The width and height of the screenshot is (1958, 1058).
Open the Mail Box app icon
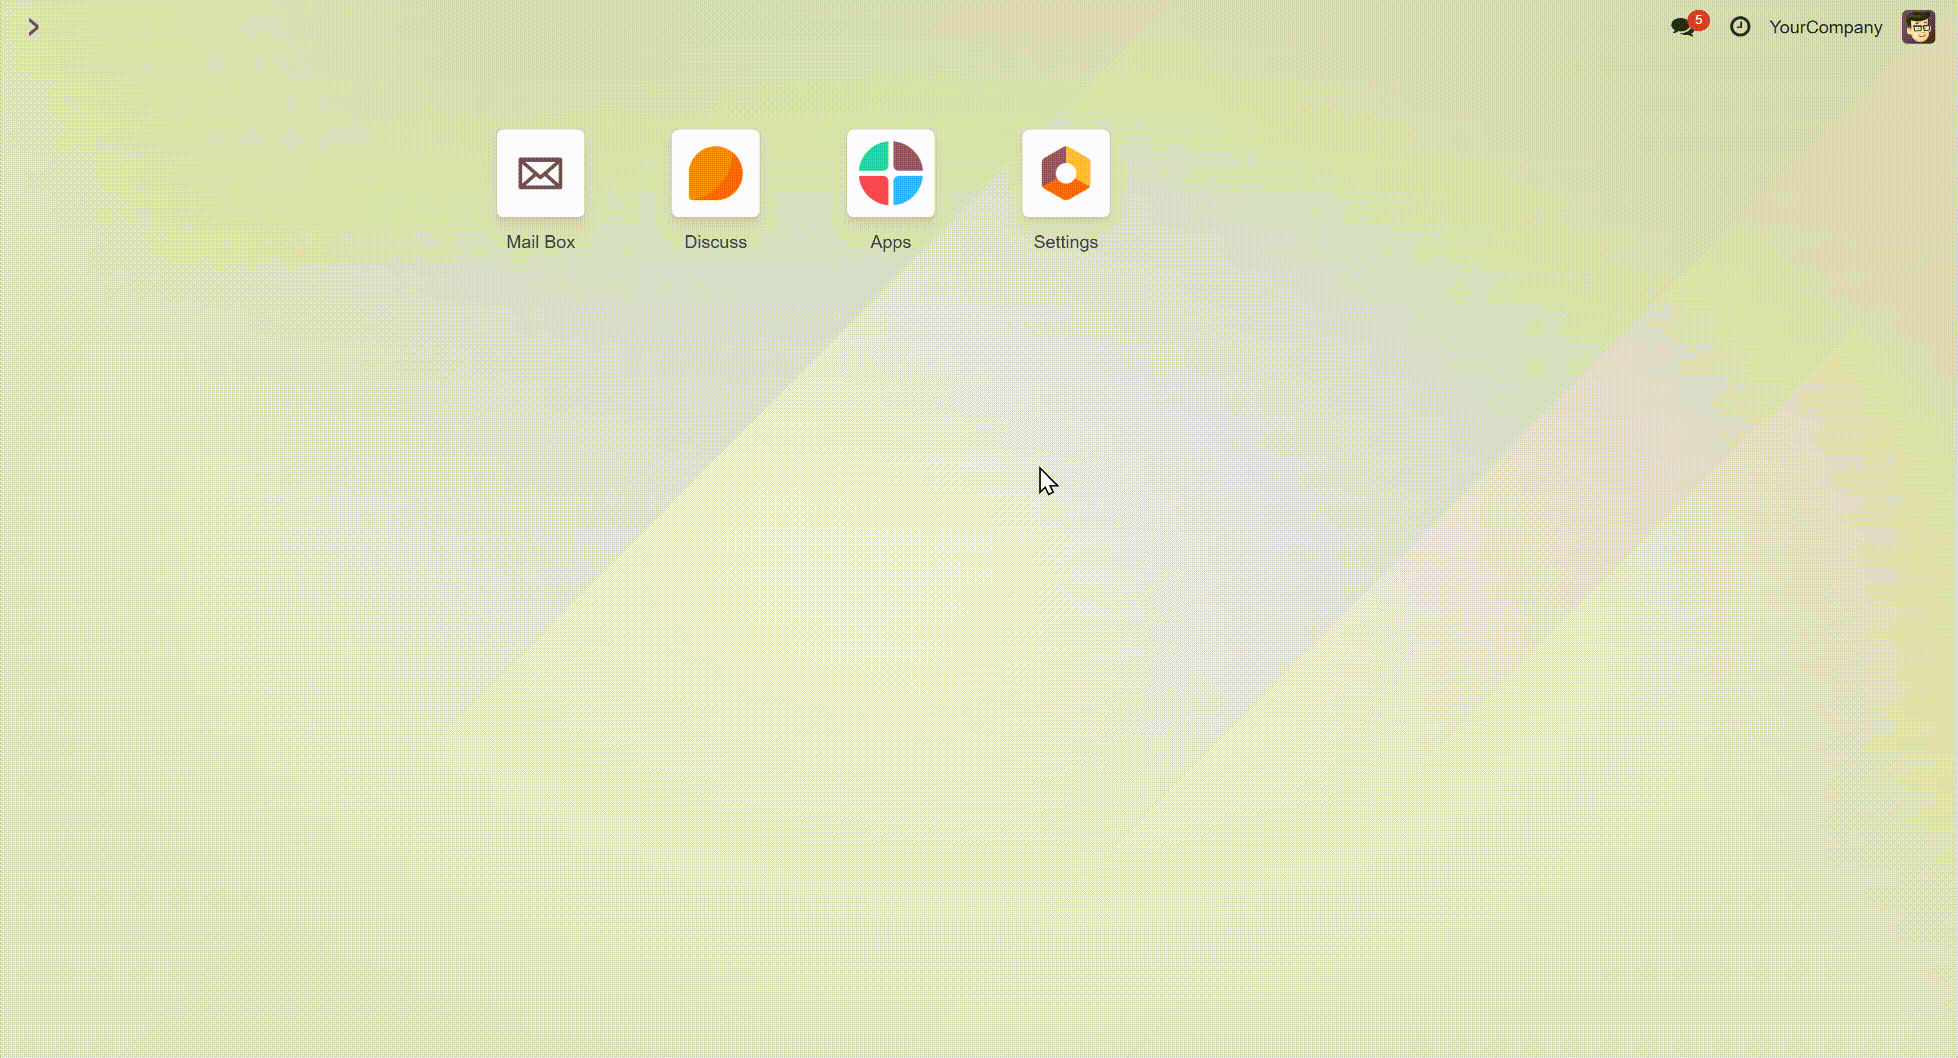click(x=540, y=173)
